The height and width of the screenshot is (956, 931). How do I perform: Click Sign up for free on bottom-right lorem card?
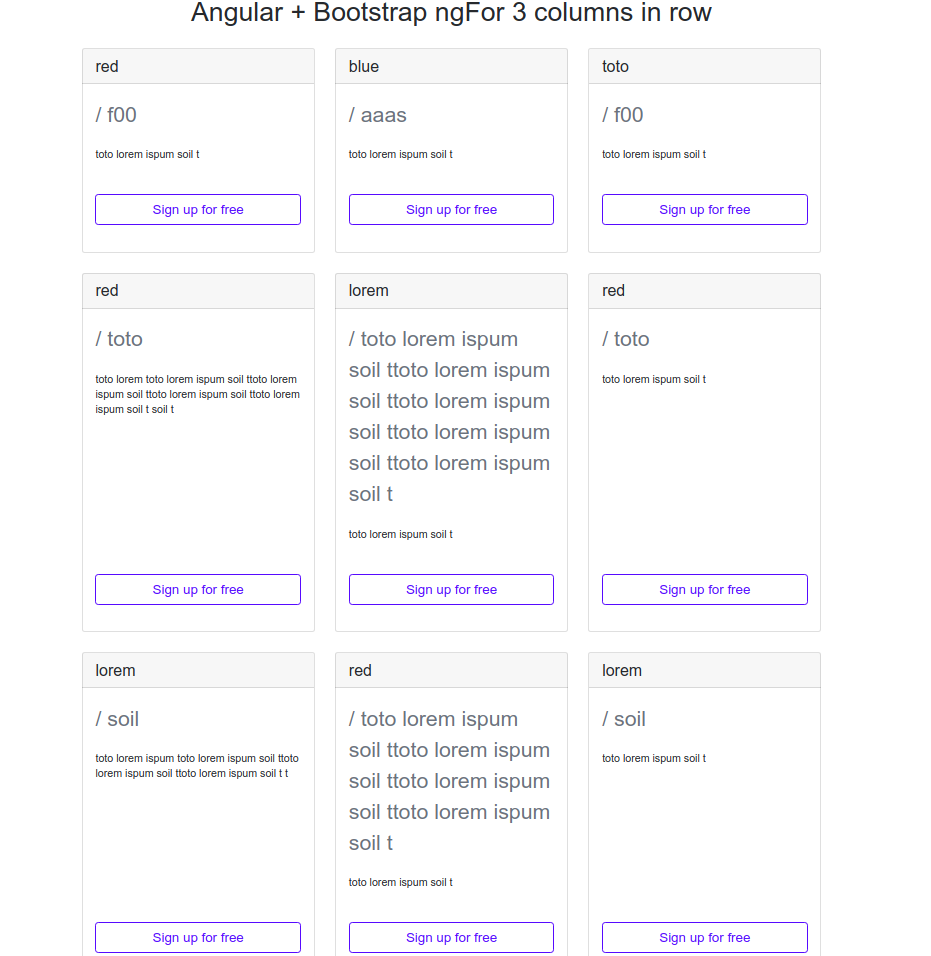(704, 937)
